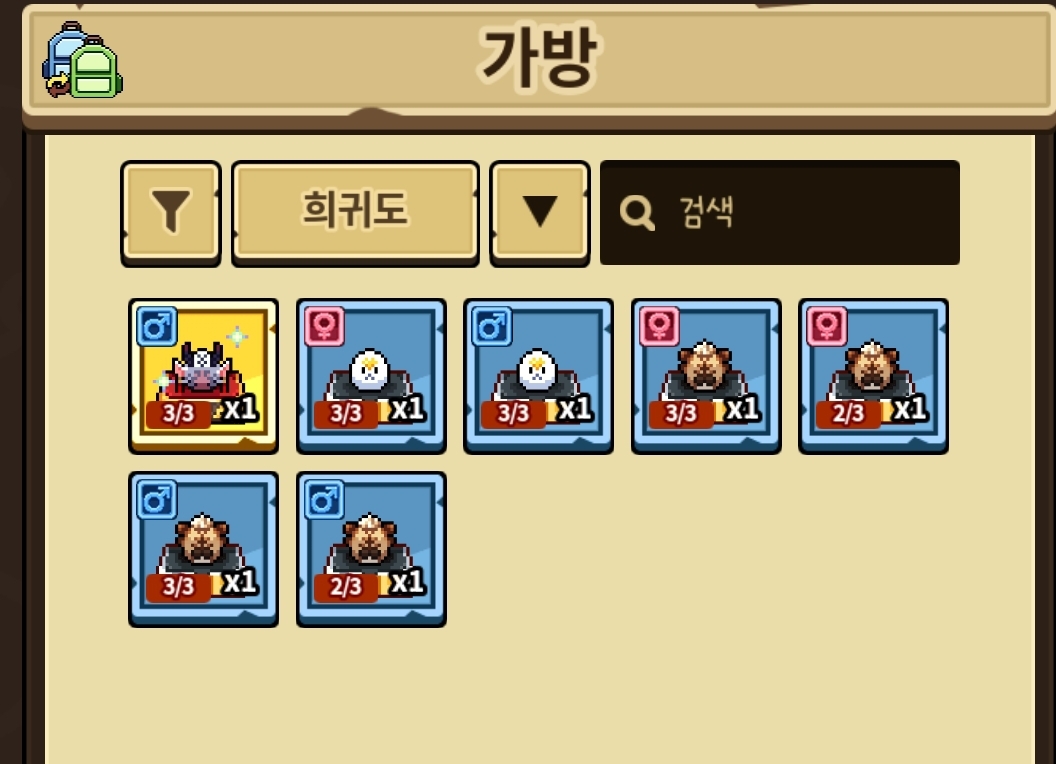Click male gender icon on golden card
This screenshot has height=764, width=1056.
pos(157,327)
